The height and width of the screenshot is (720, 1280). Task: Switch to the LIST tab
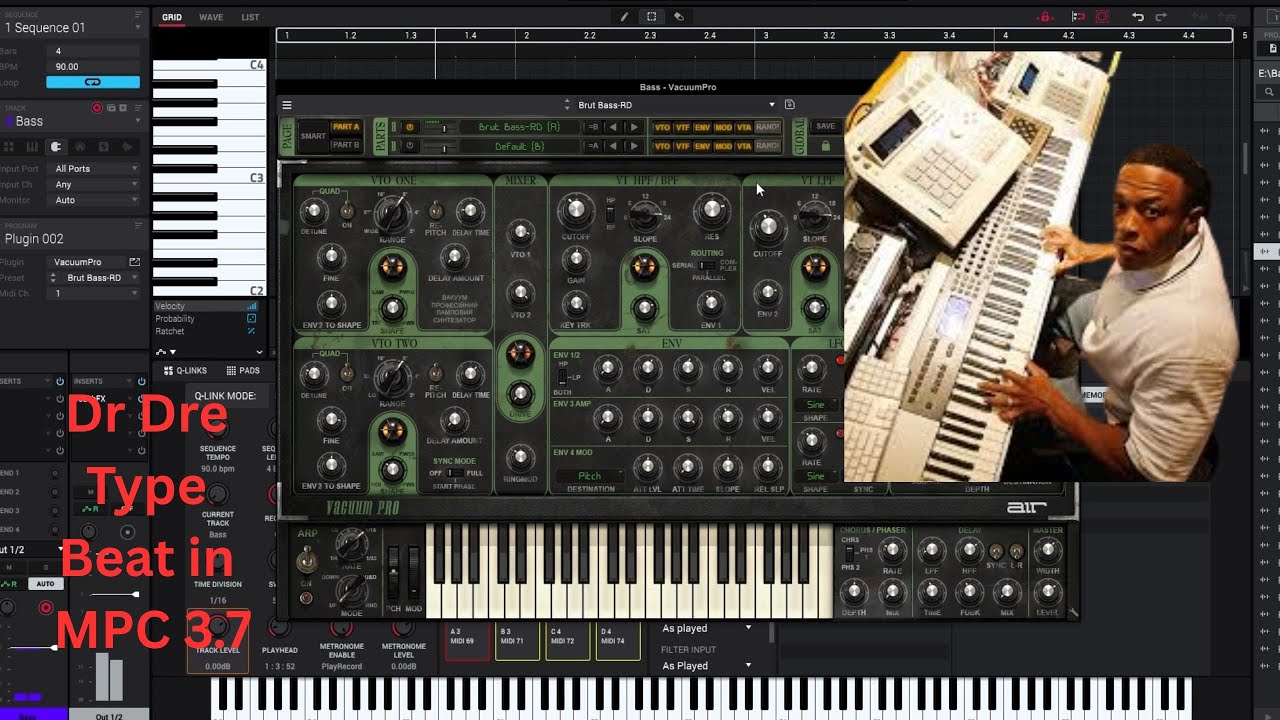pyautogui.click(x=250, y=17)
